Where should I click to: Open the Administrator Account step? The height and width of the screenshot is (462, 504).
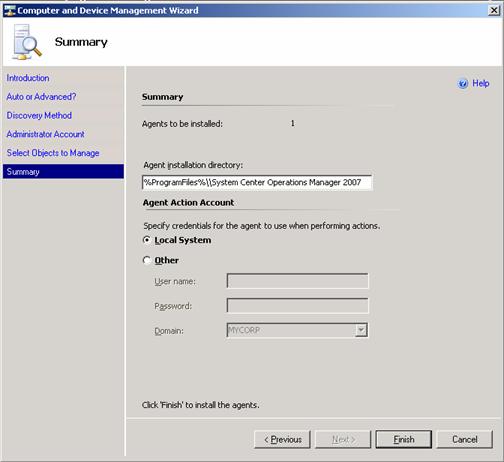46,134
